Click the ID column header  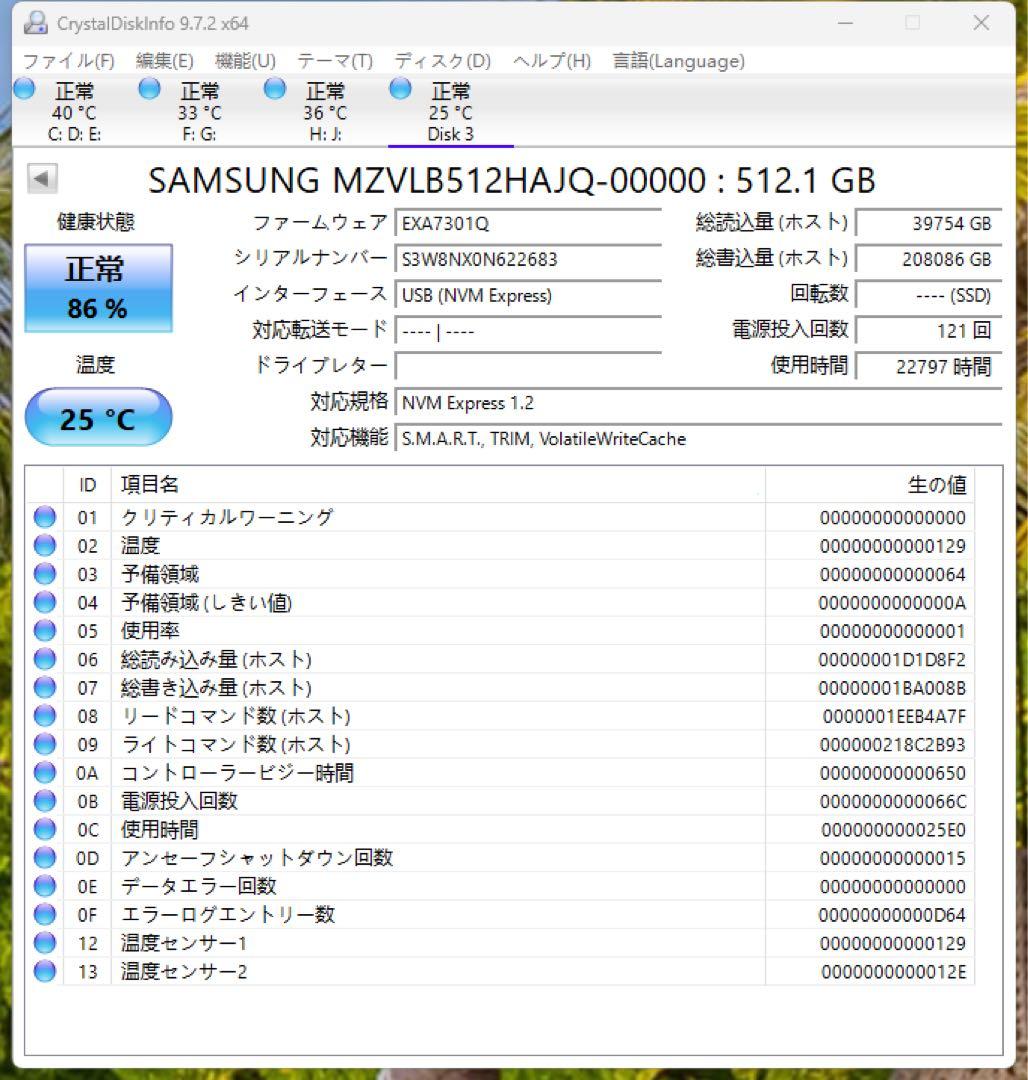point(87,485)
